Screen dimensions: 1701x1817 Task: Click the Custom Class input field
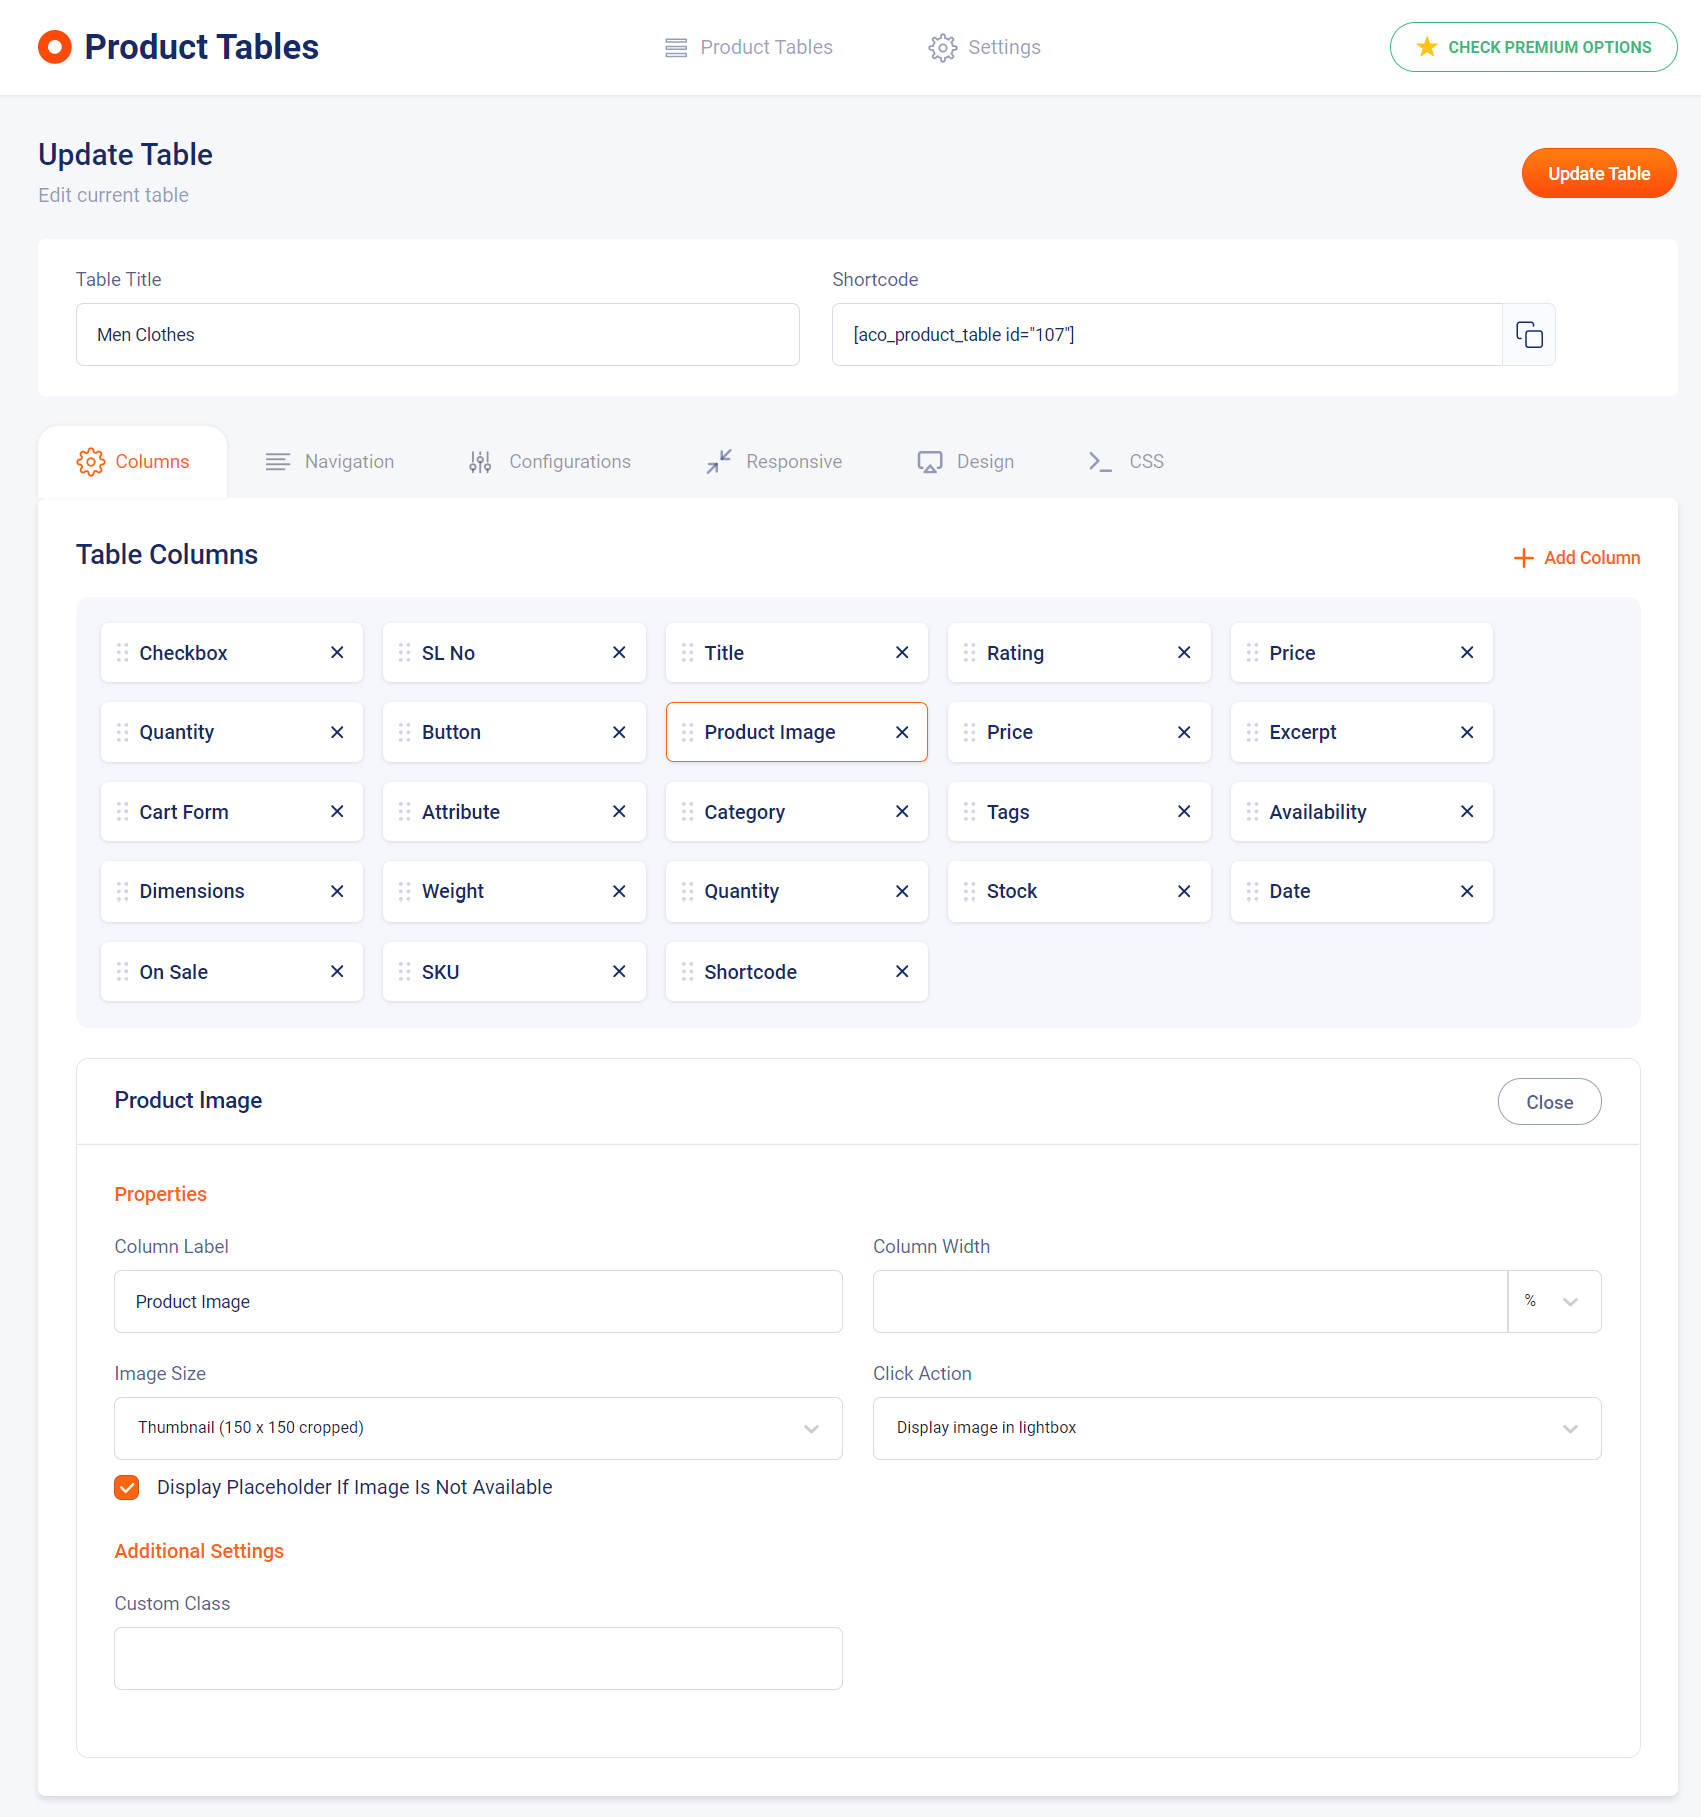(x=478, y=1659)
